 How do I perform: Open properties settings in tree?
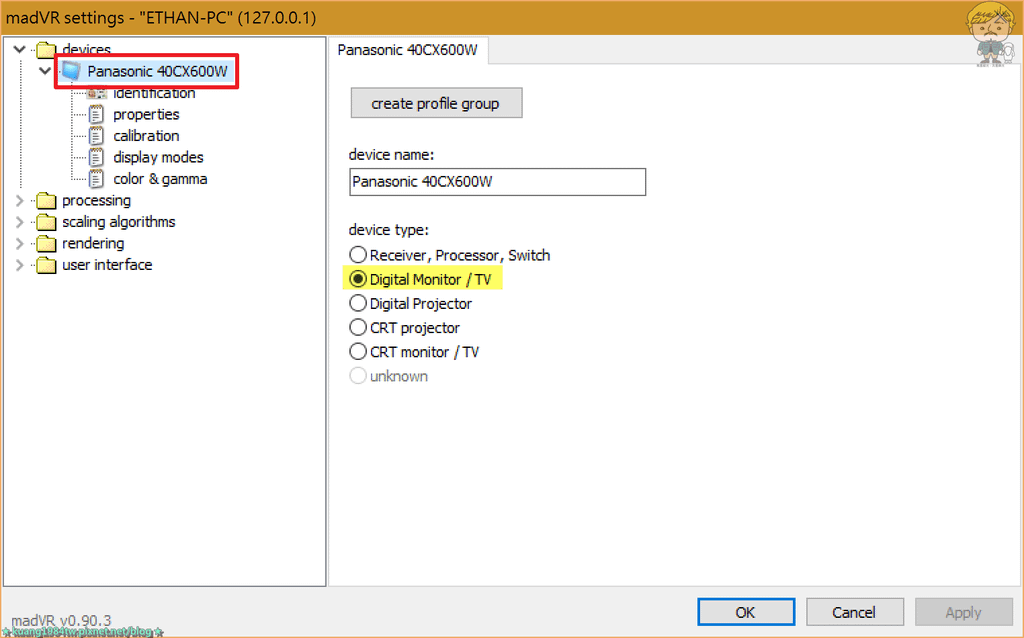tap(146, 114)
